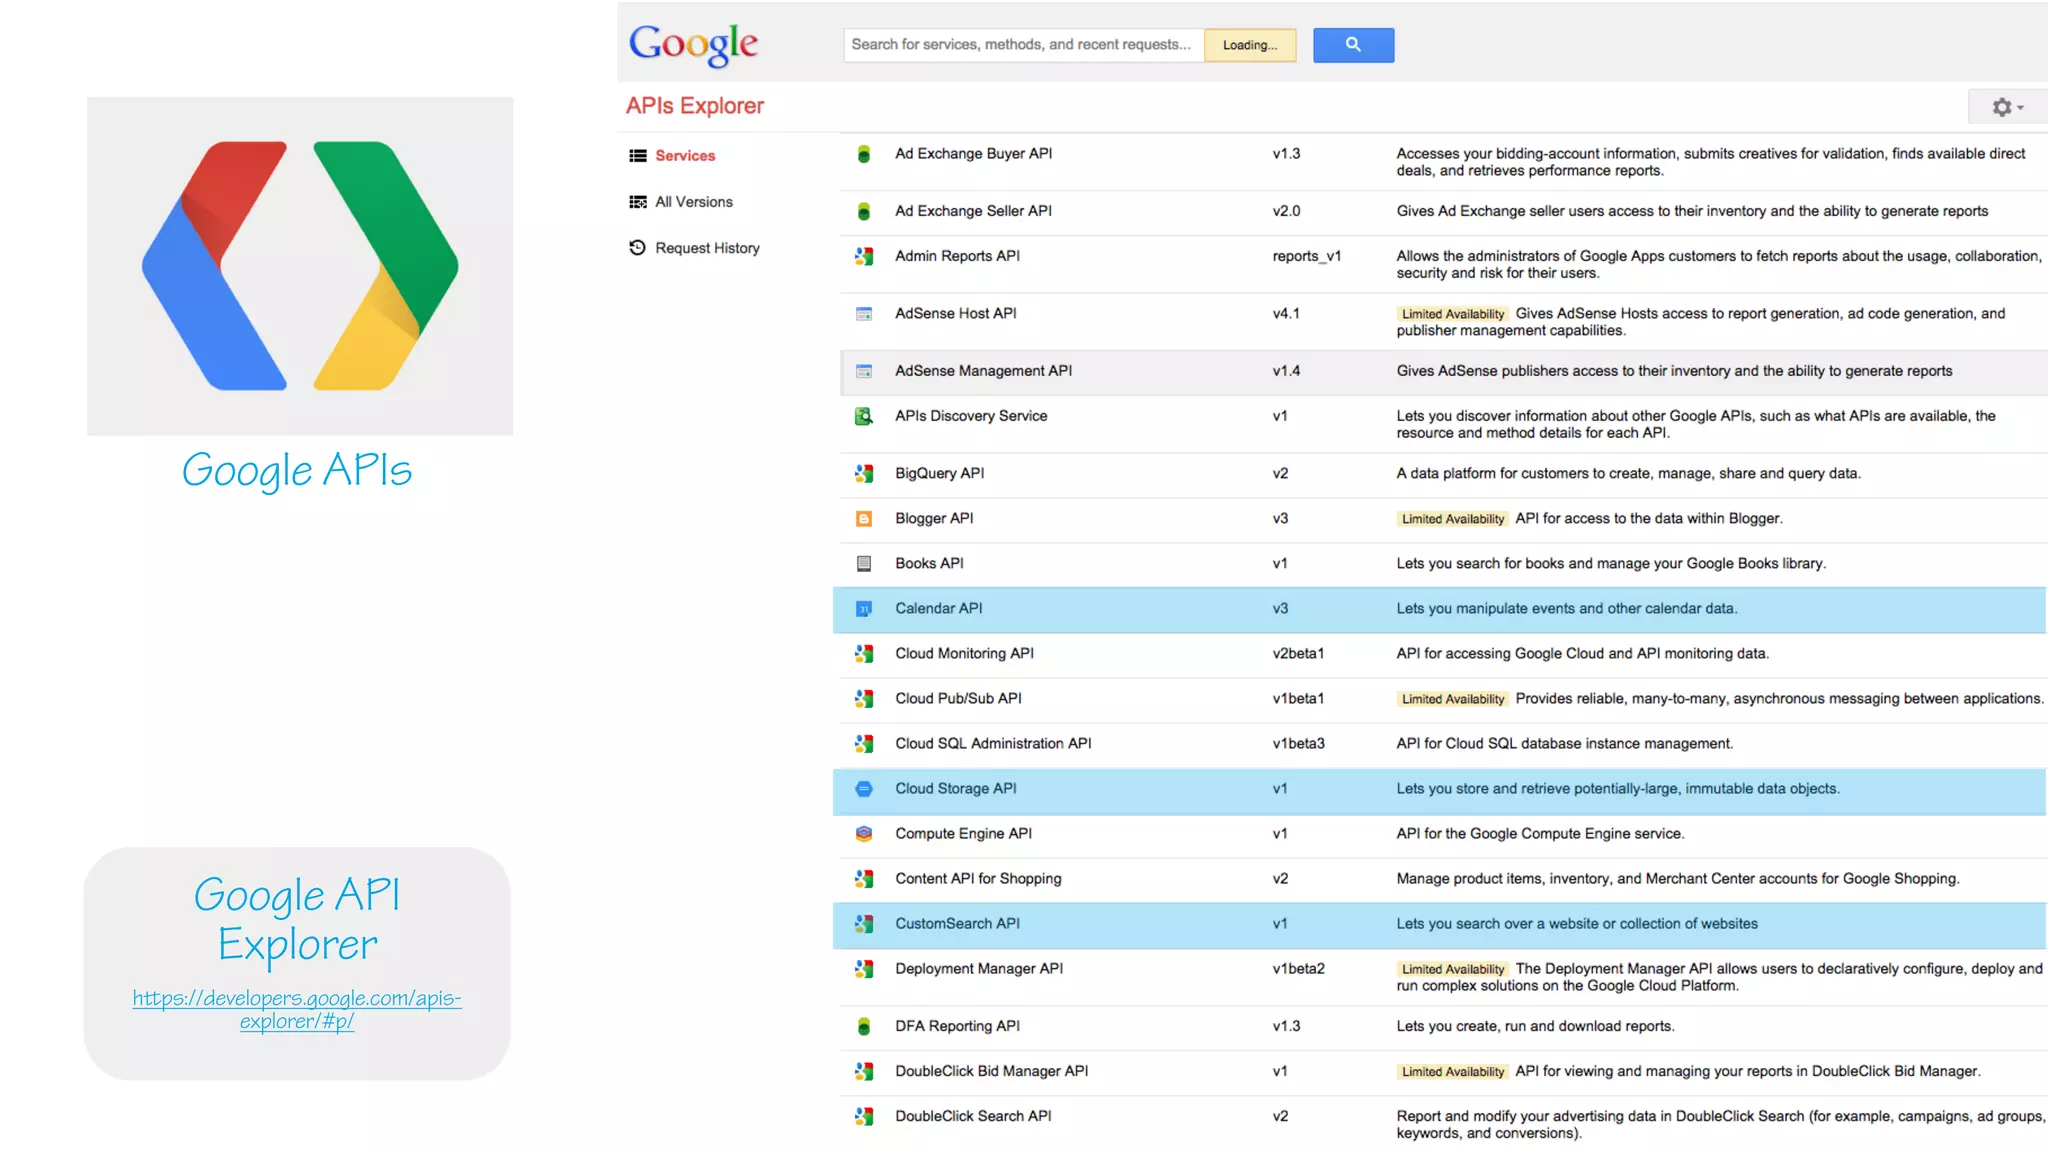Click the AdSense Host API icon
The image size is (2048, 1152).
click(864, 314)
